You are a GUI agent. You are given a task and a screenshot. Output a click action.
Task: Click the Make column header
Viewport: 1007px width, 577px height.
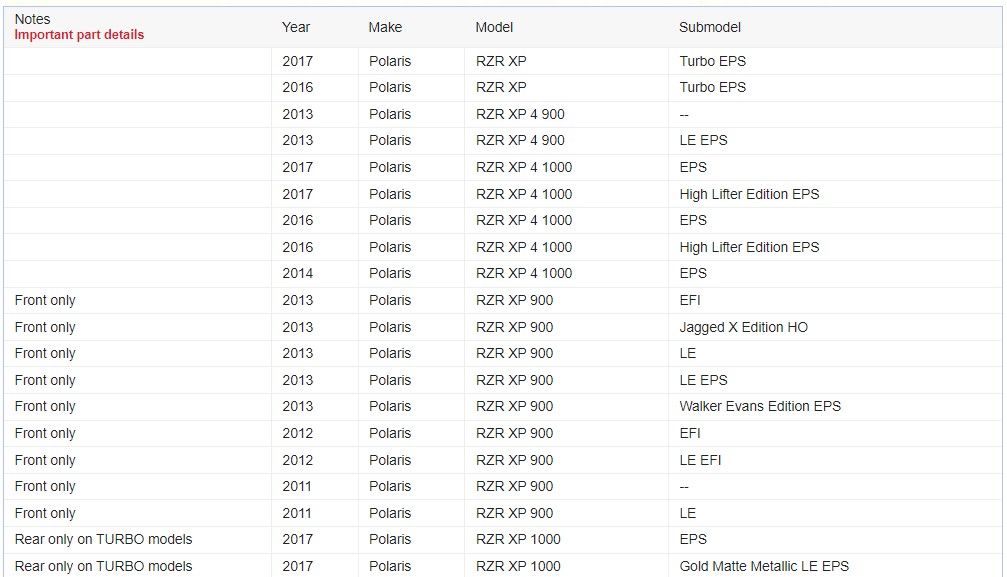tap(385, 27)
